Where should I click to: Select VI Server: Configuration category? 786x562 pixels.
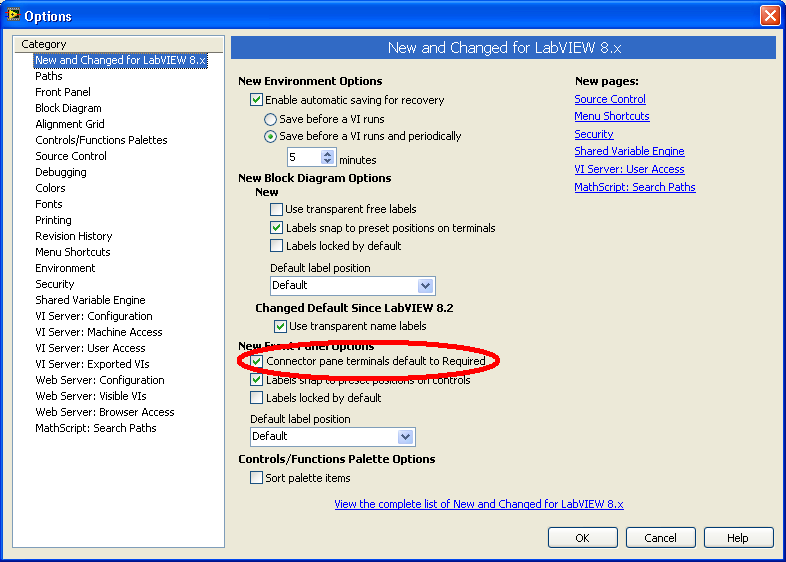pos(94,316)
